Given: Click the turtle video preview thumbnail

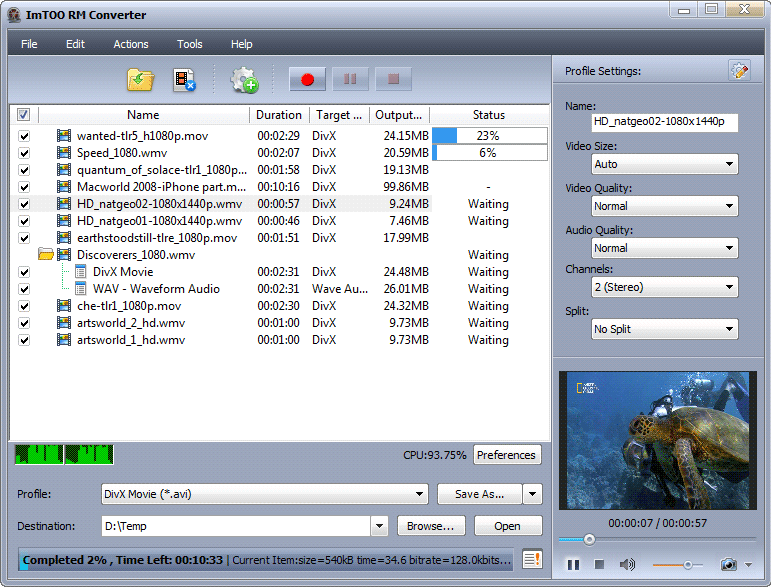Looking at the screenshot, I should (x=657, y=440).
